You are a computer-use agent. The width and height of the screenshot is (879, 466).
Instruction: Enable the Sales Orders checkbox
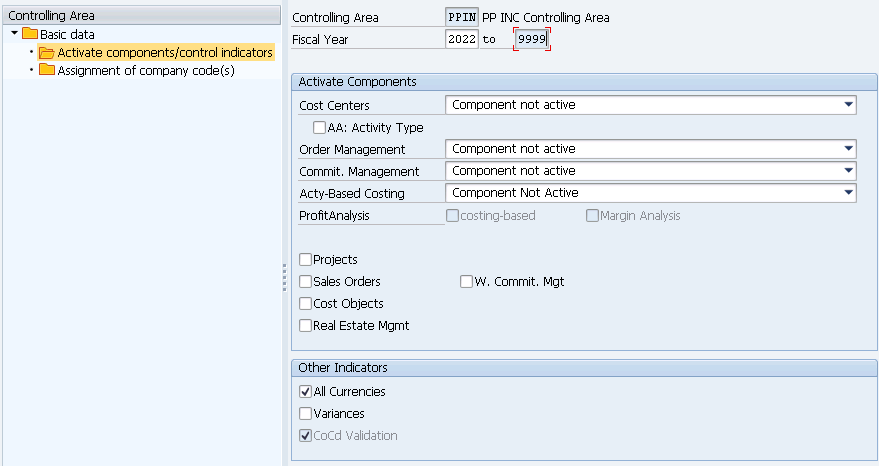point(305,281)
